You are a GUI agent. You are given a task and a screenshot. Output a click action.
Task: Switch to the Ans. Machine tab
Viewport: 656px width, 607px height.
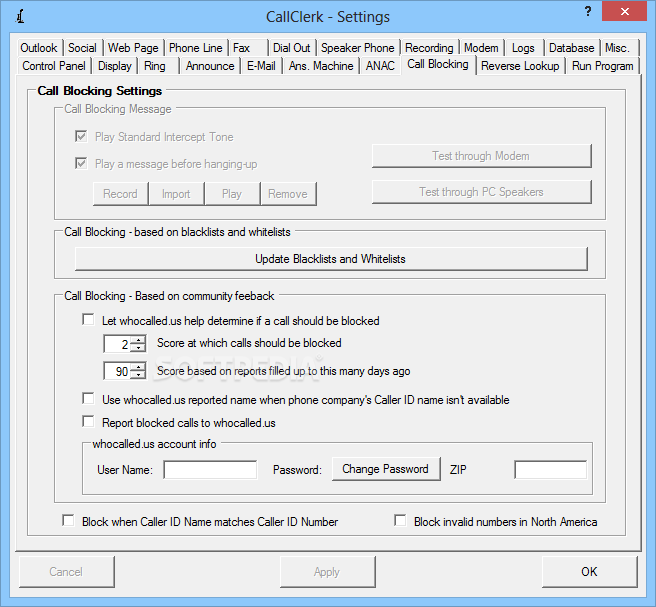tap(321, 66)
